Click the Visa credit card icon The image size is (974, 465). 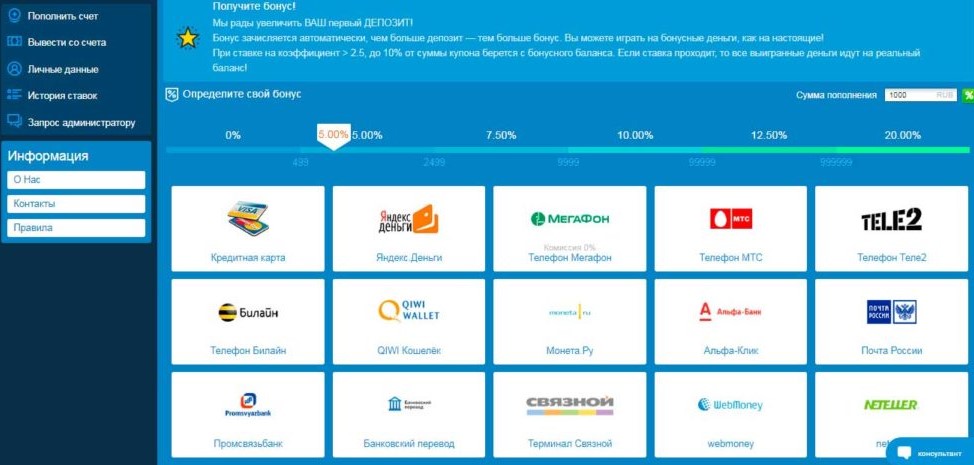click(247, 218)
